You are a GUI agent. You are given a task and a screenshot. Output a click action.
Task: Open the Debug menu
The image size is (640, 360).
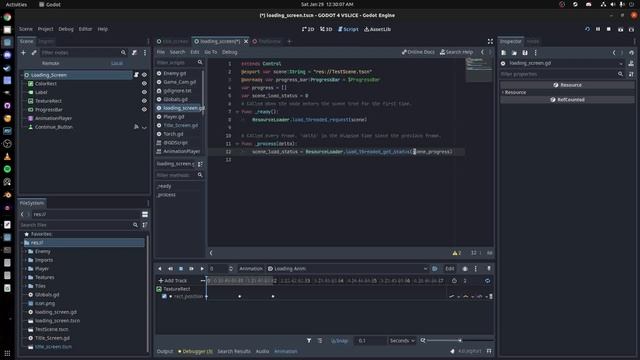point(66,29)
